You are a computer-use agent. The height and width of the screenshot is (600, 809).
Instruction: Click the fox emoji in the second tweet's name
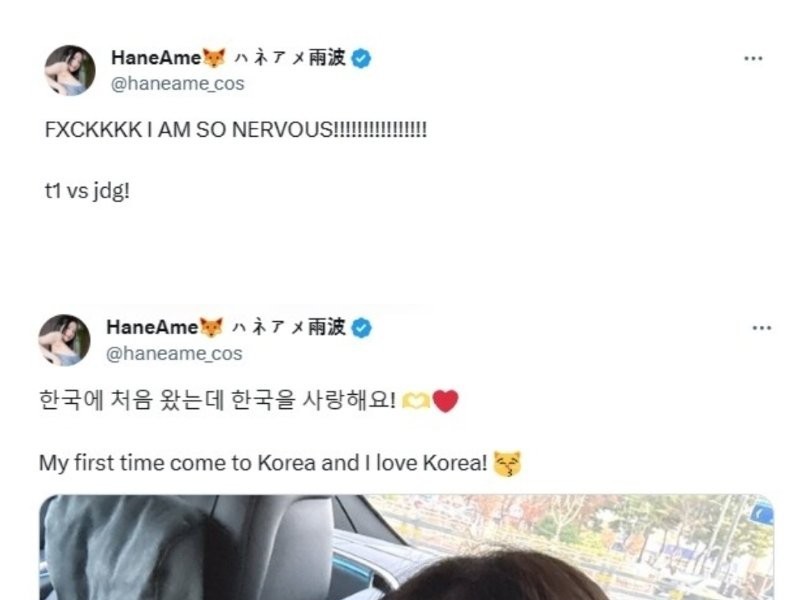click(212, 327)
